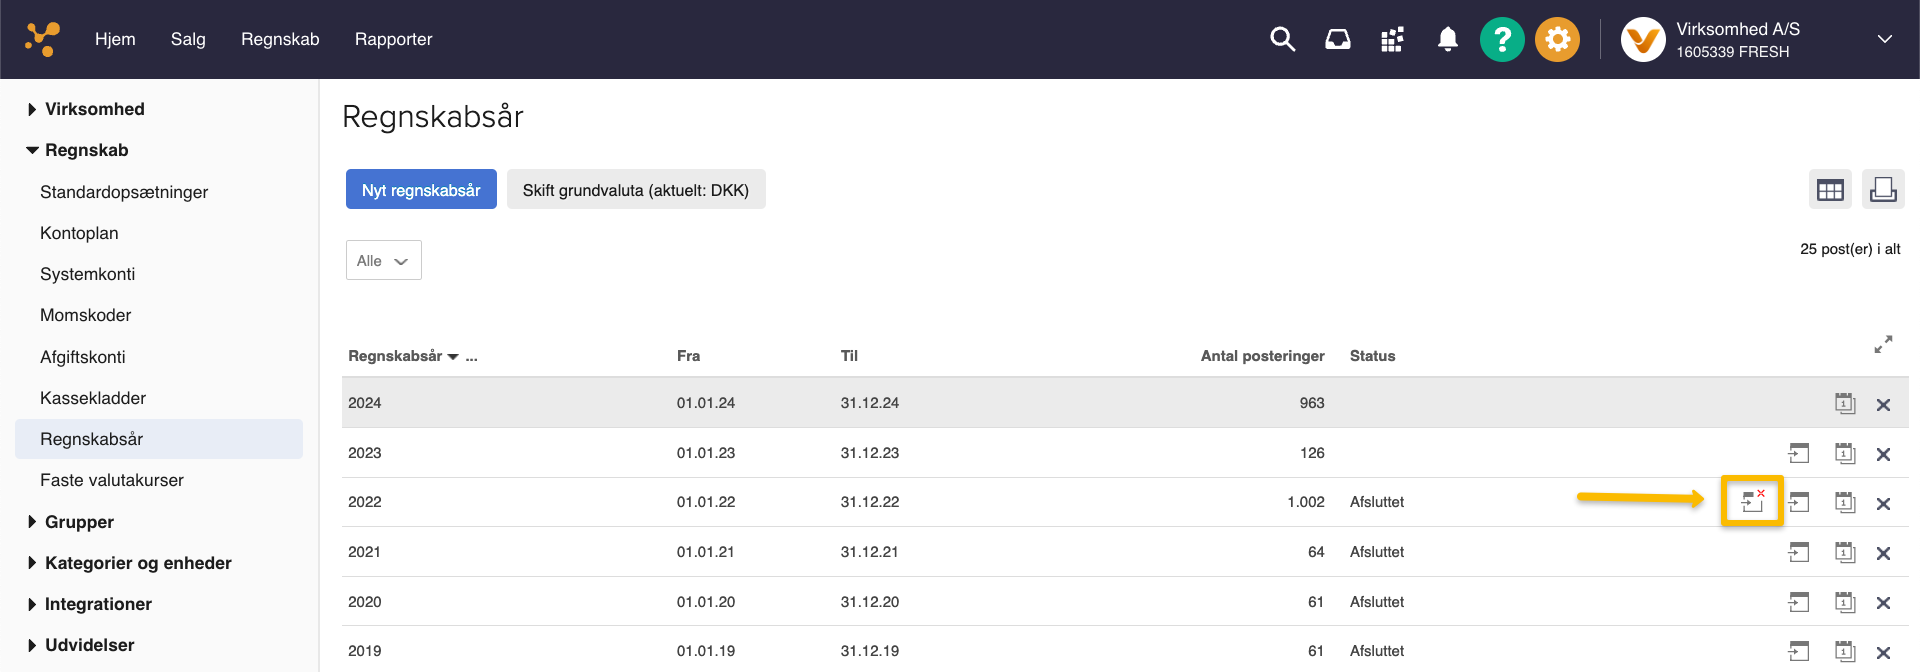
Task: Open the Regnskab top menu
Action: pyautogui.click(x=280, y=40)
